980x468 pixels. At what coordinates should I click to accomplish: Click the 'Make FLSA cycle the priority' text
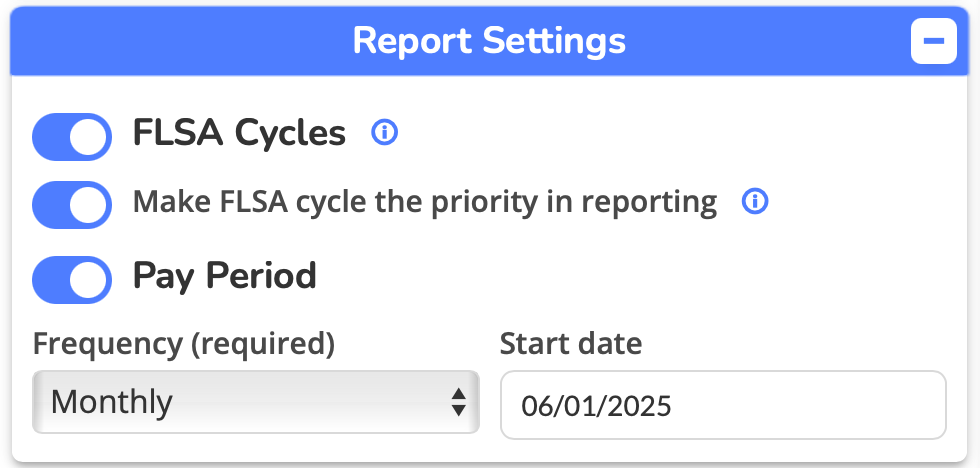click(425, 203)
